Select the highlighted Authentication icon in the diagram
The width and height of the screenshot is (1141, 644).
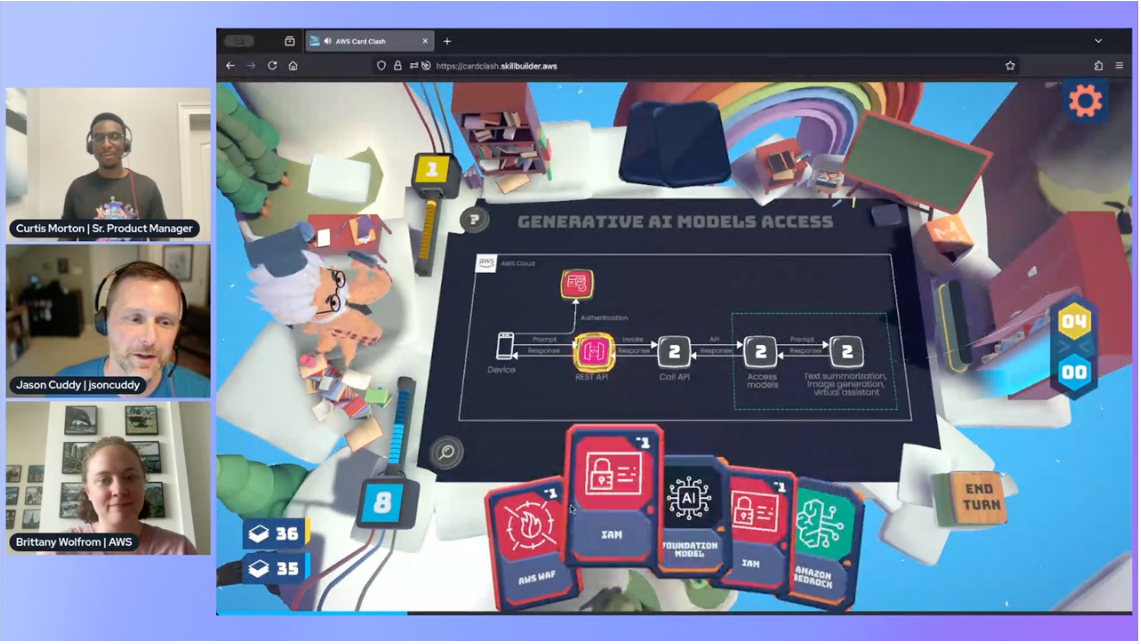[x=576, y=283]
